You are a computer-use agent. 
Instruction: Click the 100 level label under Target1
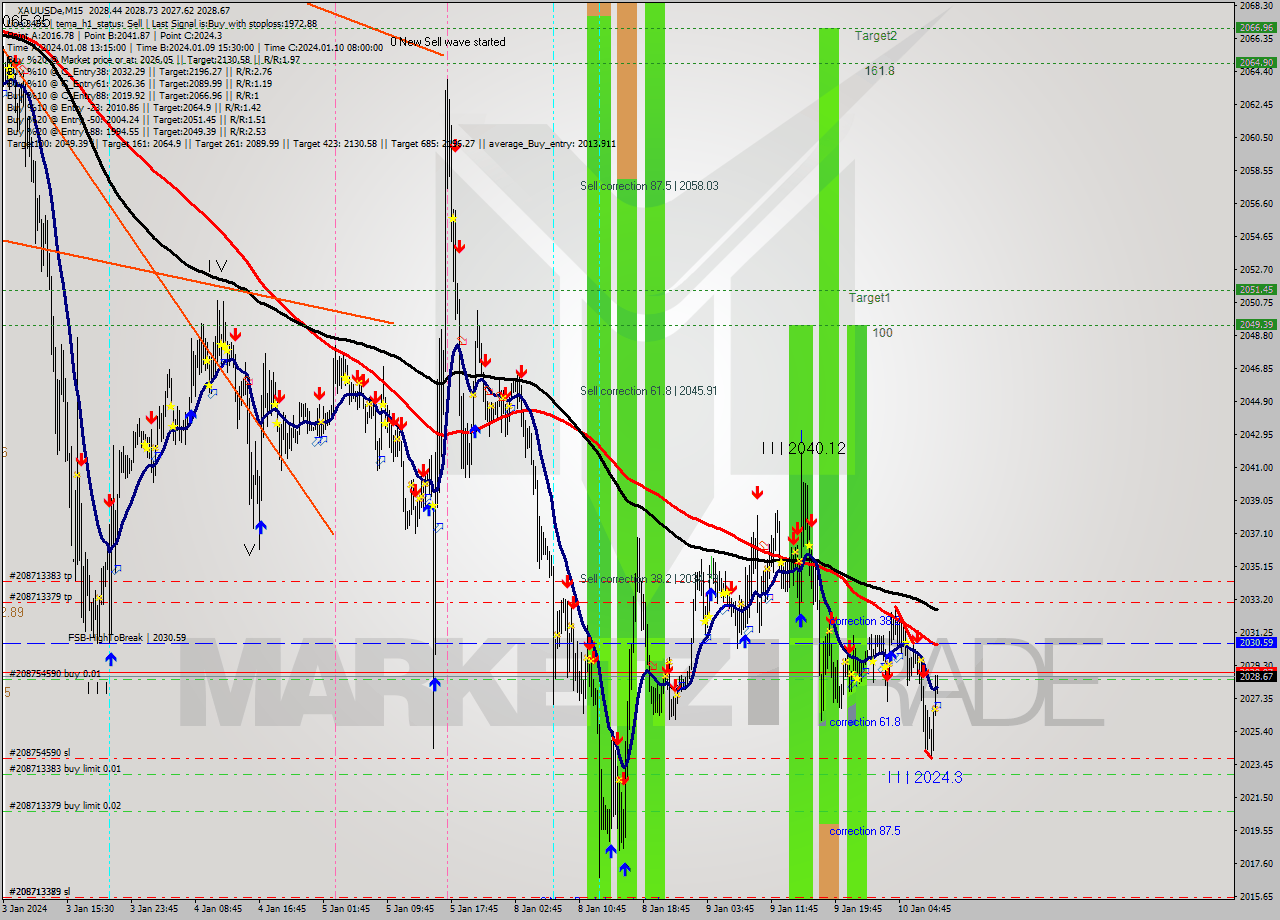click(x=882, y=333)
